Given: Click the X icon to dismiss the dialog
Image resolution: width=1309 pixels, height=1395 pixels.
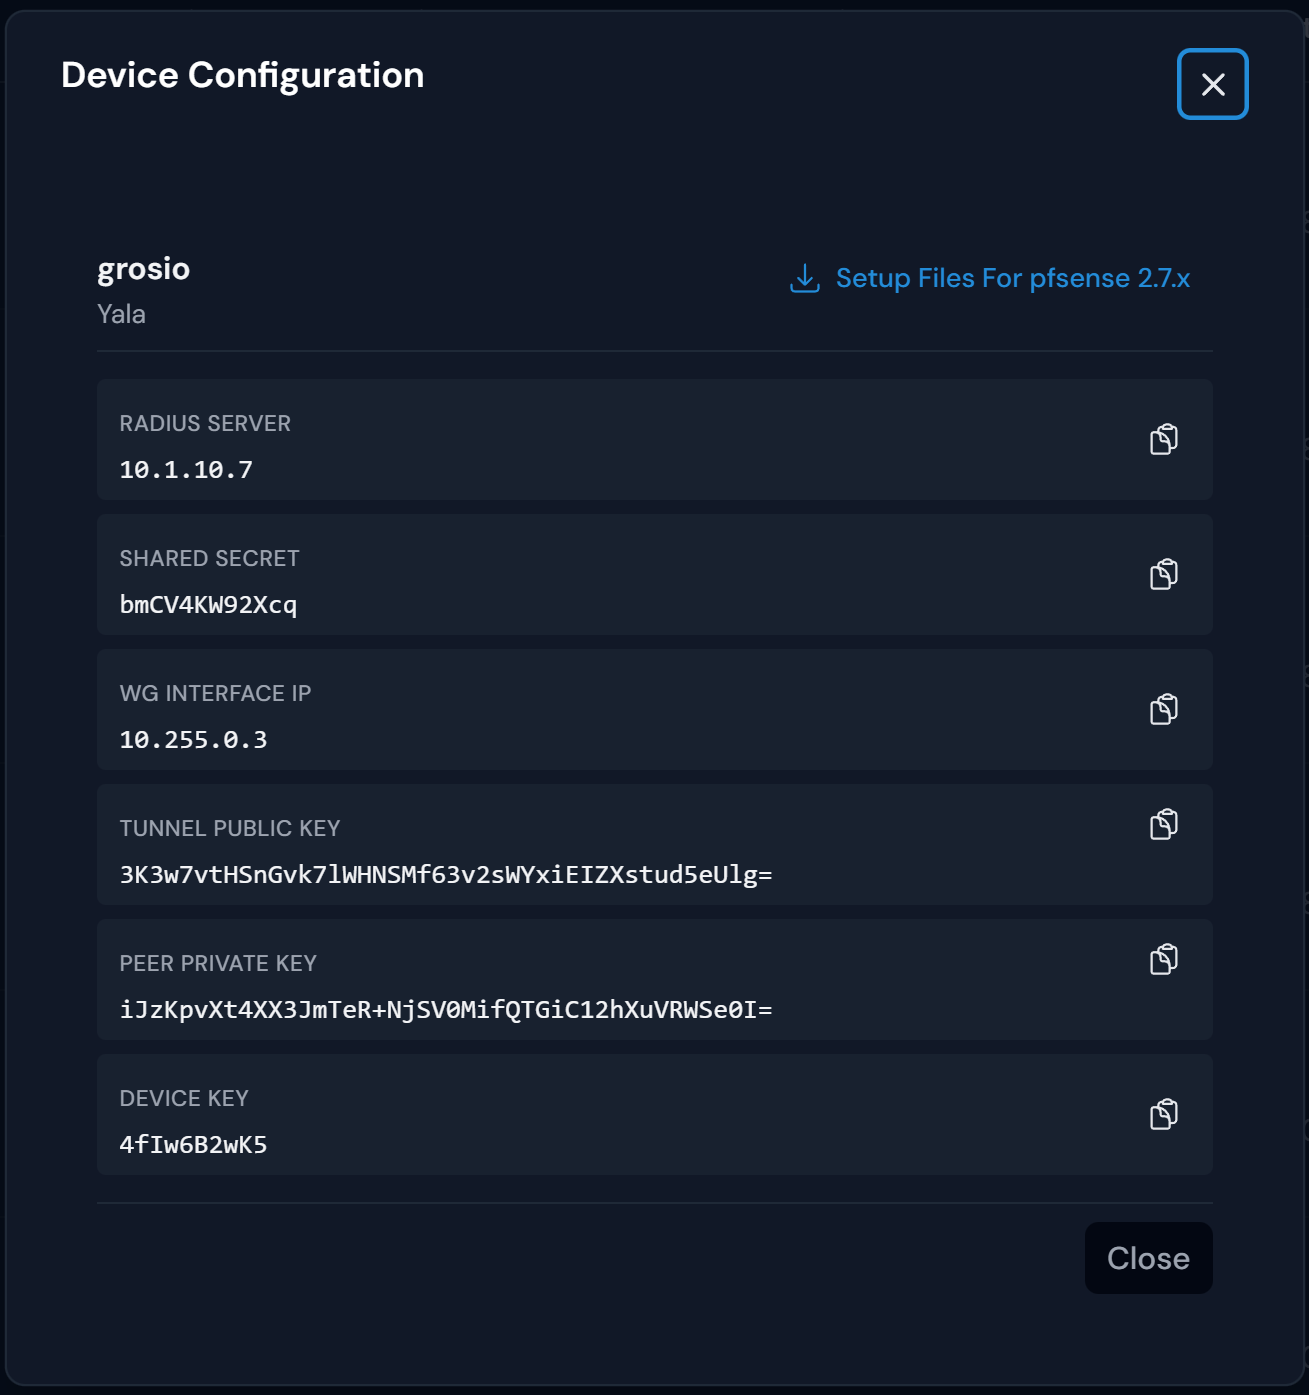Looking at the screenshot, I should [x=1212, y=83].
